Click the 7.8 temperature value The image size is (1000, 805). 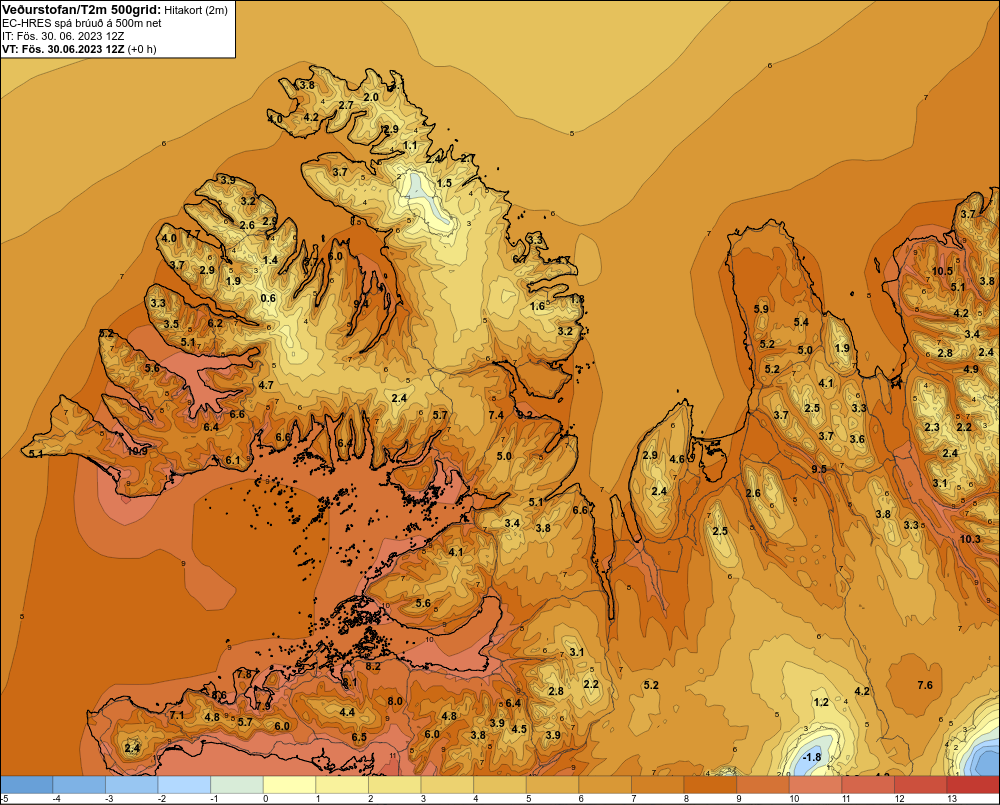point(244,674)
